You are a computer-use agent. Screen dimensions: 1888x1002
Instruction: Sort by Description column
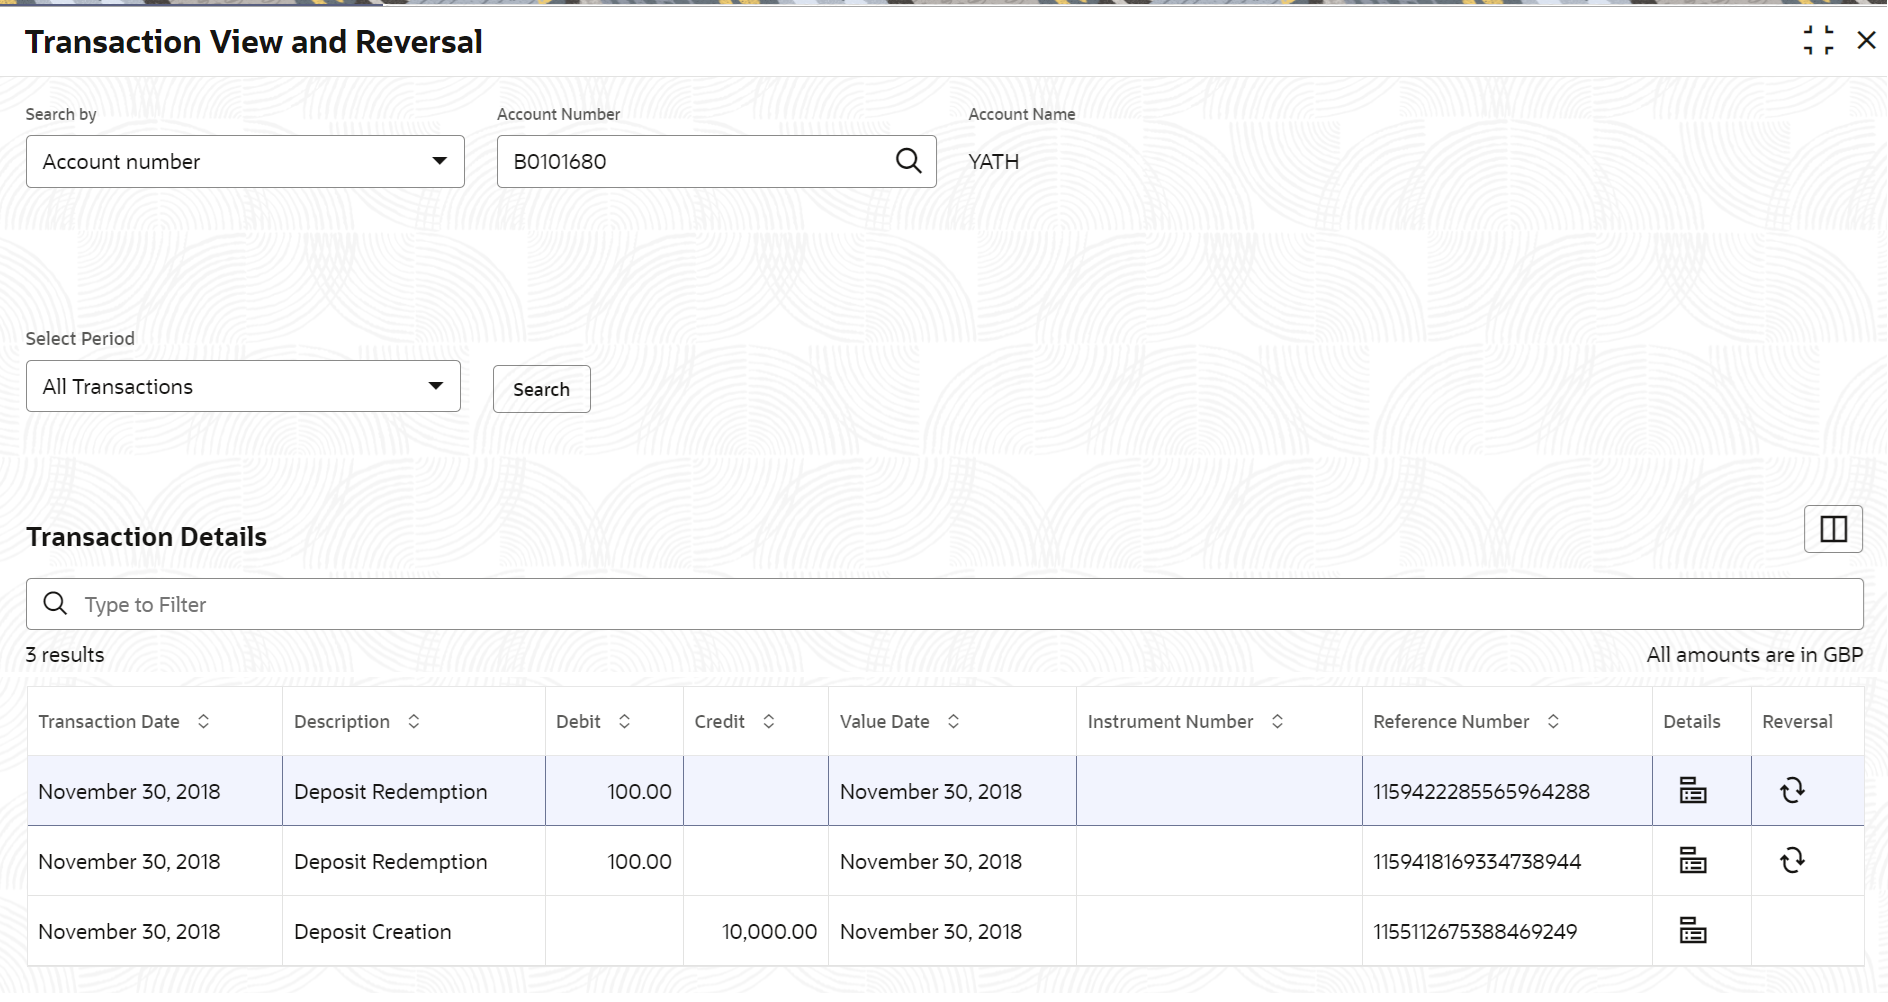[413, 721]
